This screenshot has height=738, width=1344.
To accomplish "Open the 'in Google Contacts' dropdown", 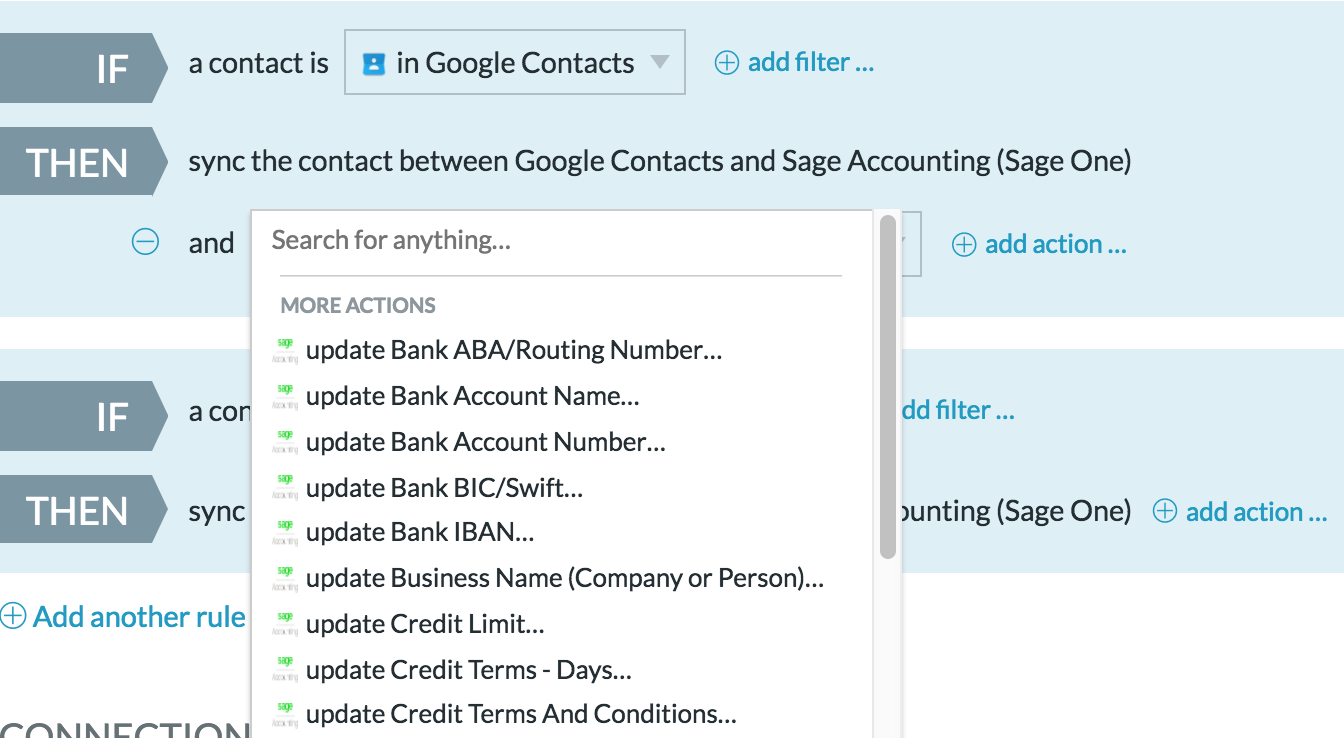I will 515,63.
